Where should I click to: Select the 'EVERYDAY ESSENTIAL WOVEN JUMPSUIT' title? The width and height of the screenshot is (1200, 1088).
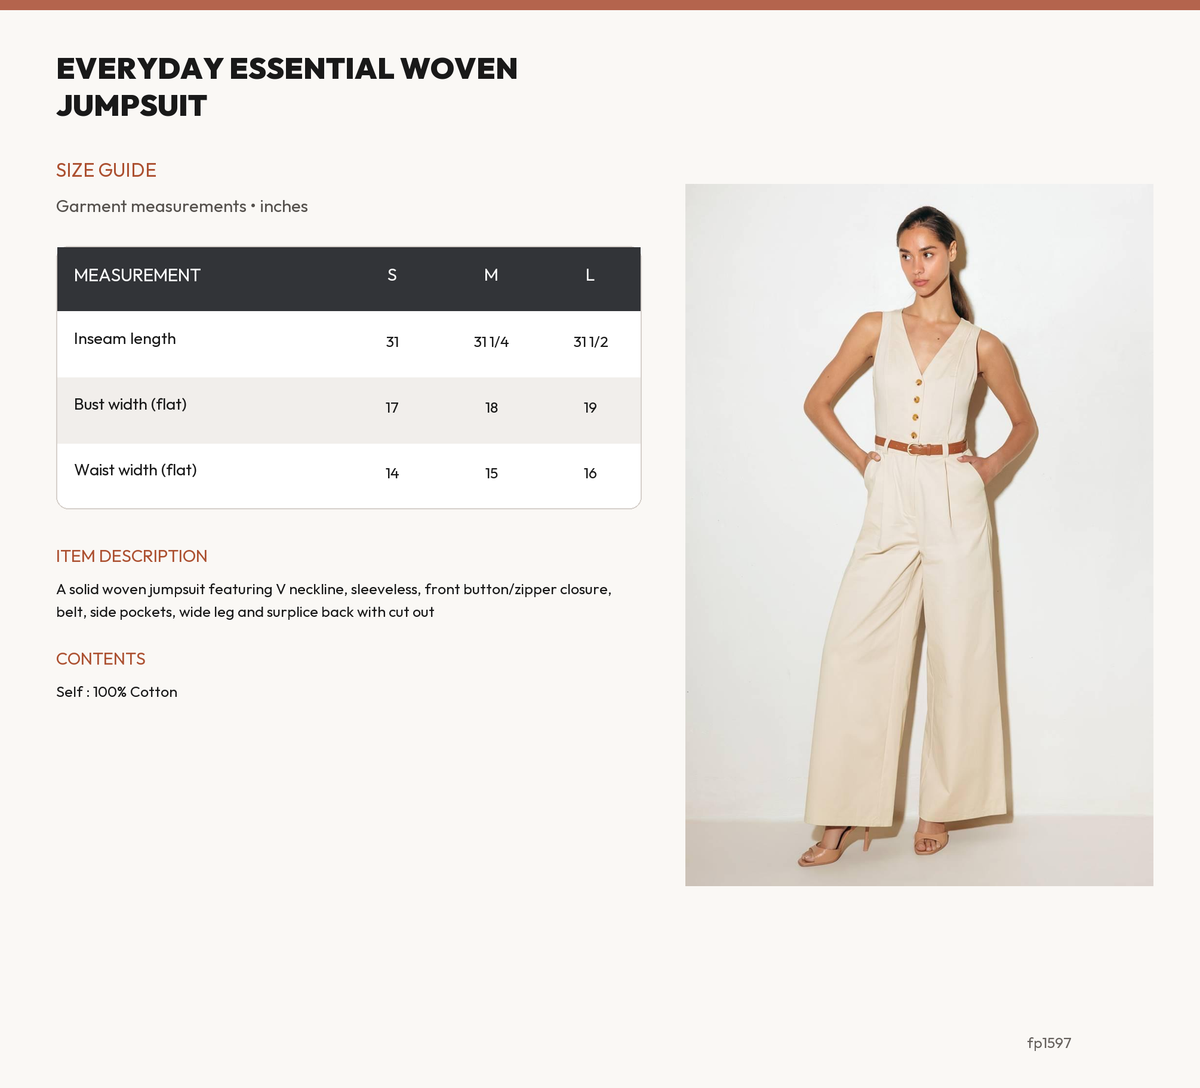[287, 87]
